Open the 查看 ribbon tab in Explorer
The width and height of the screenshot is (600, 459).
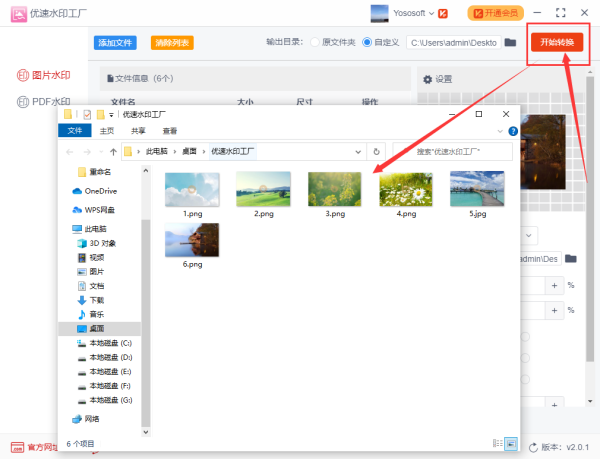[170, 130]
